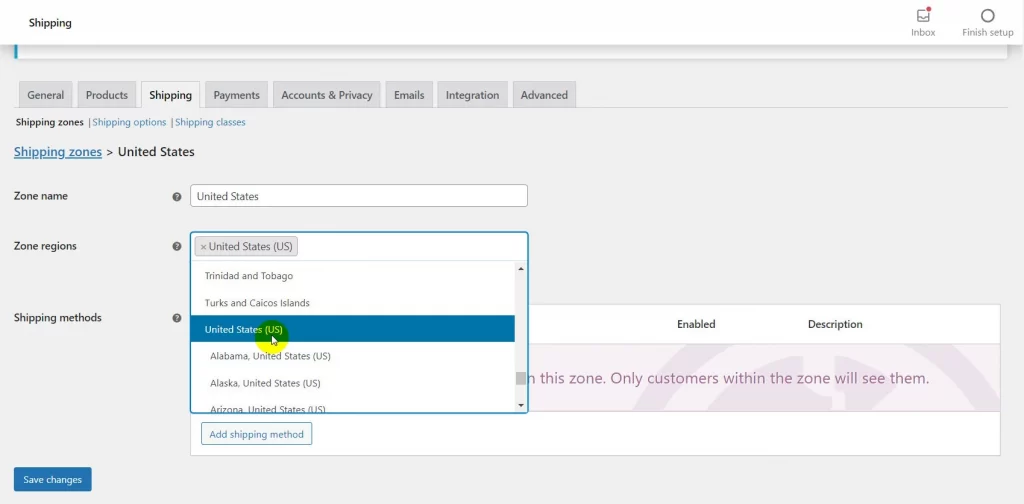
Task: Click dropdown list scroll up arrow
Action: pyautogui.click(x=520, y=269)
